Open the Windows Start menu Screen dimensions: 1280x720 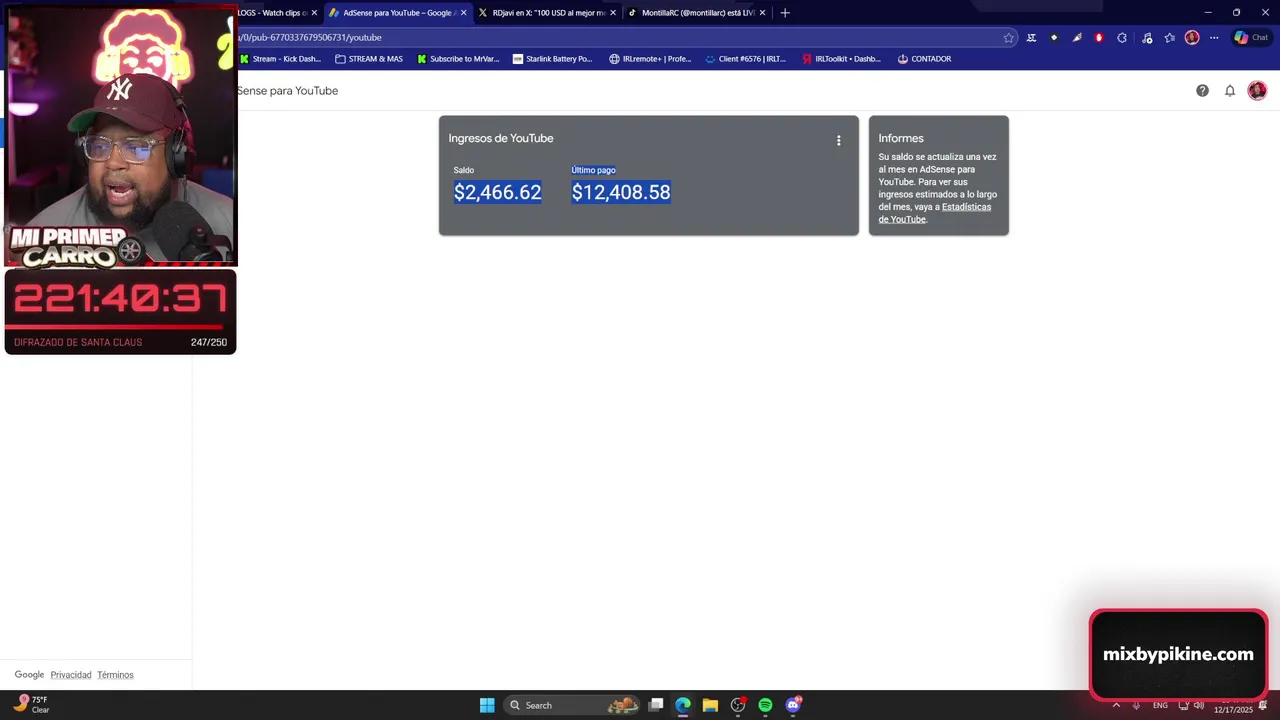click(487, 705)
